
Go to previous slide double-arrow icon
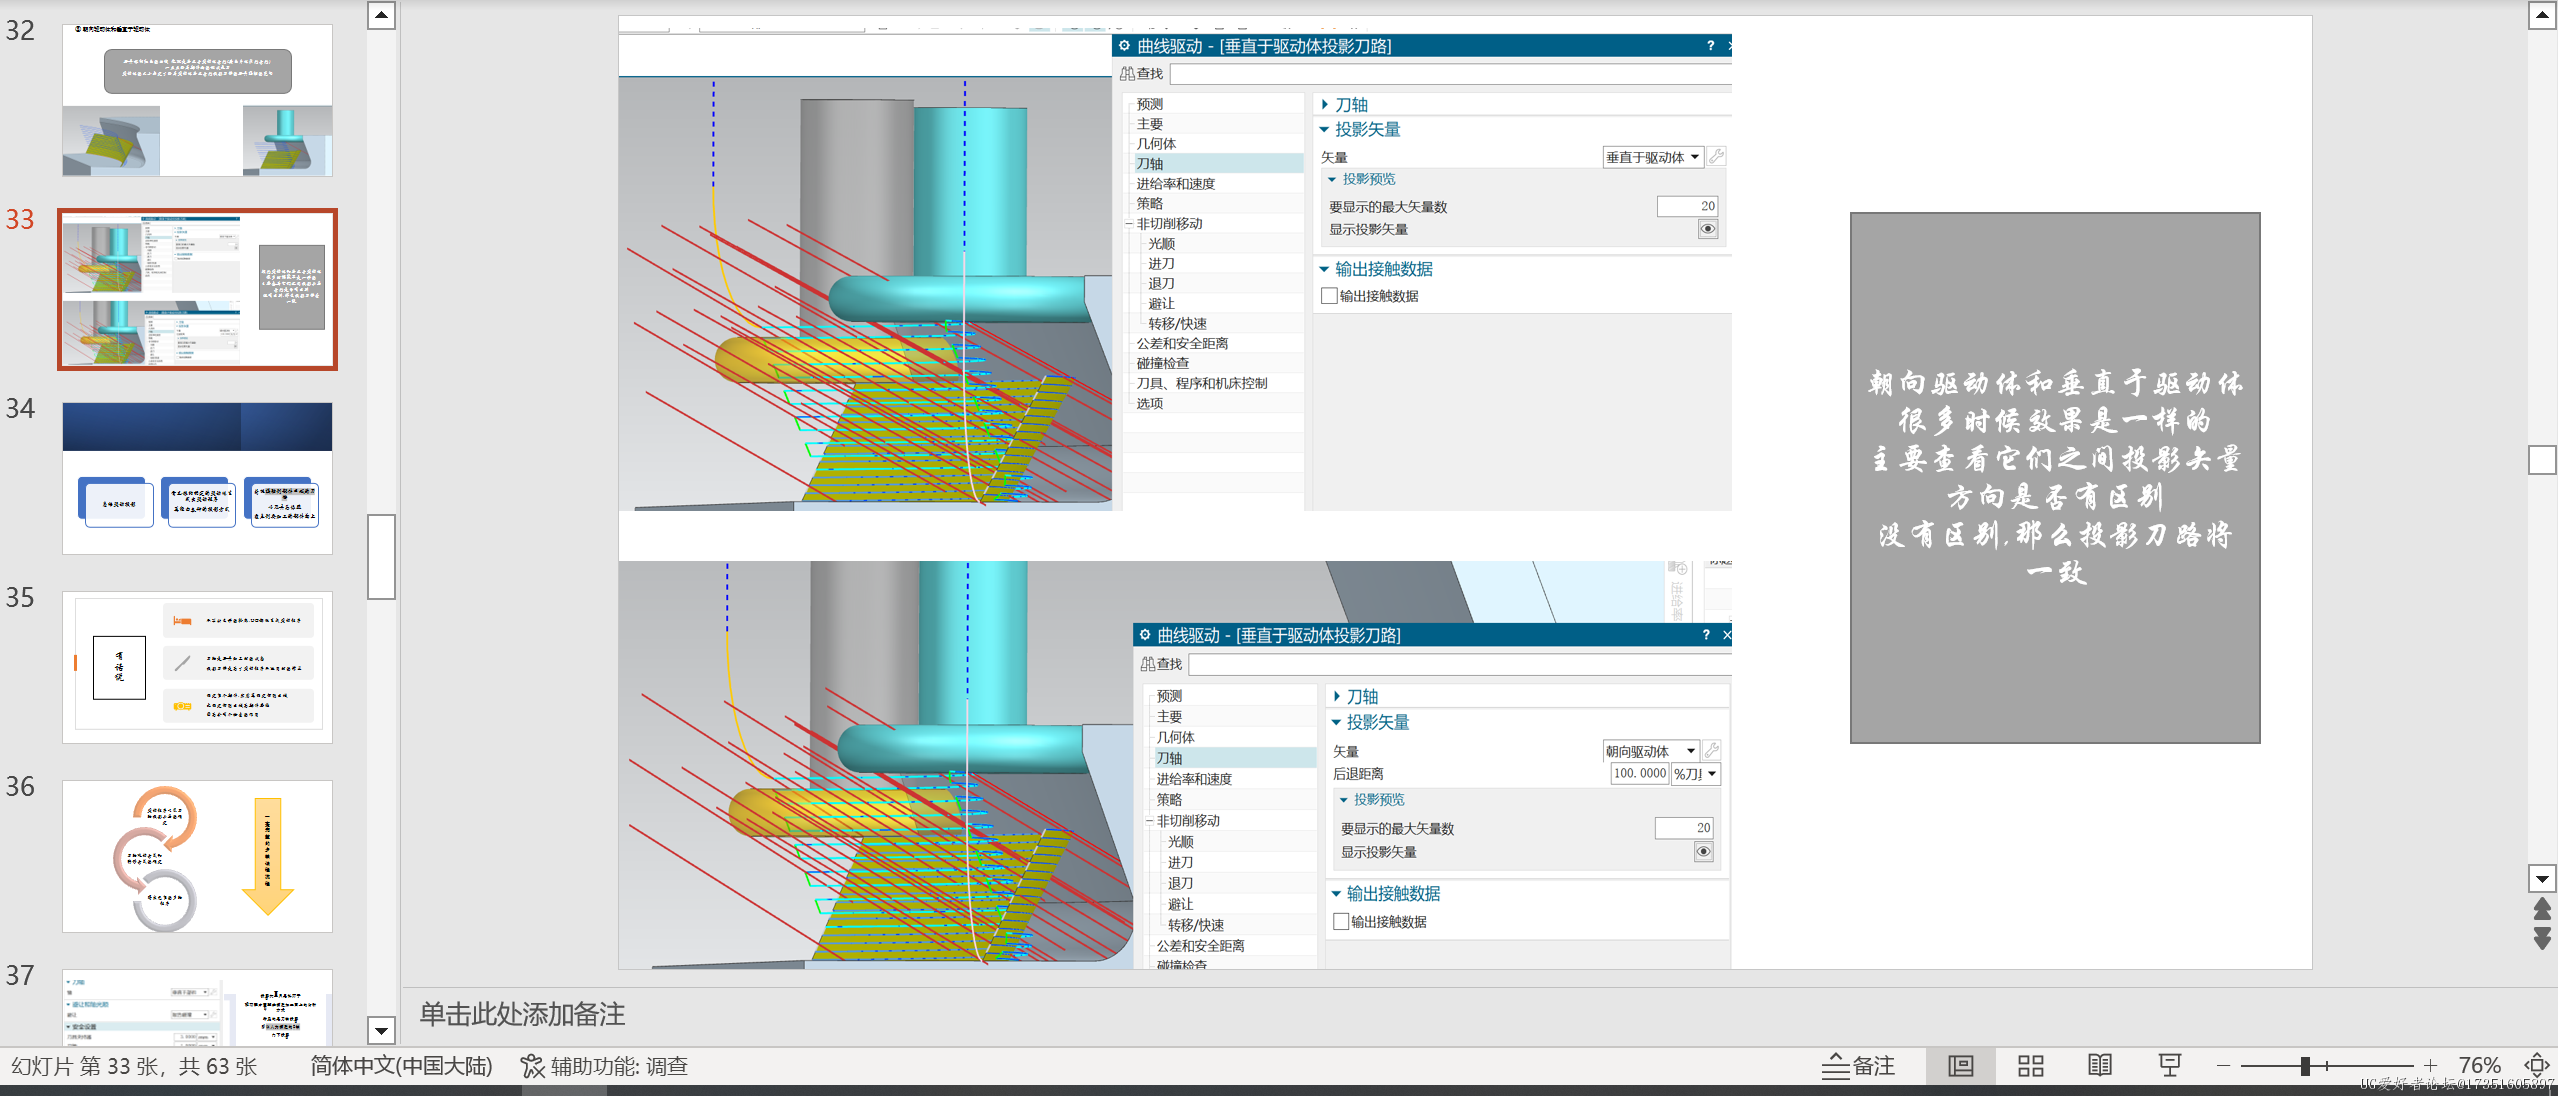click(x=2542, y=909)
